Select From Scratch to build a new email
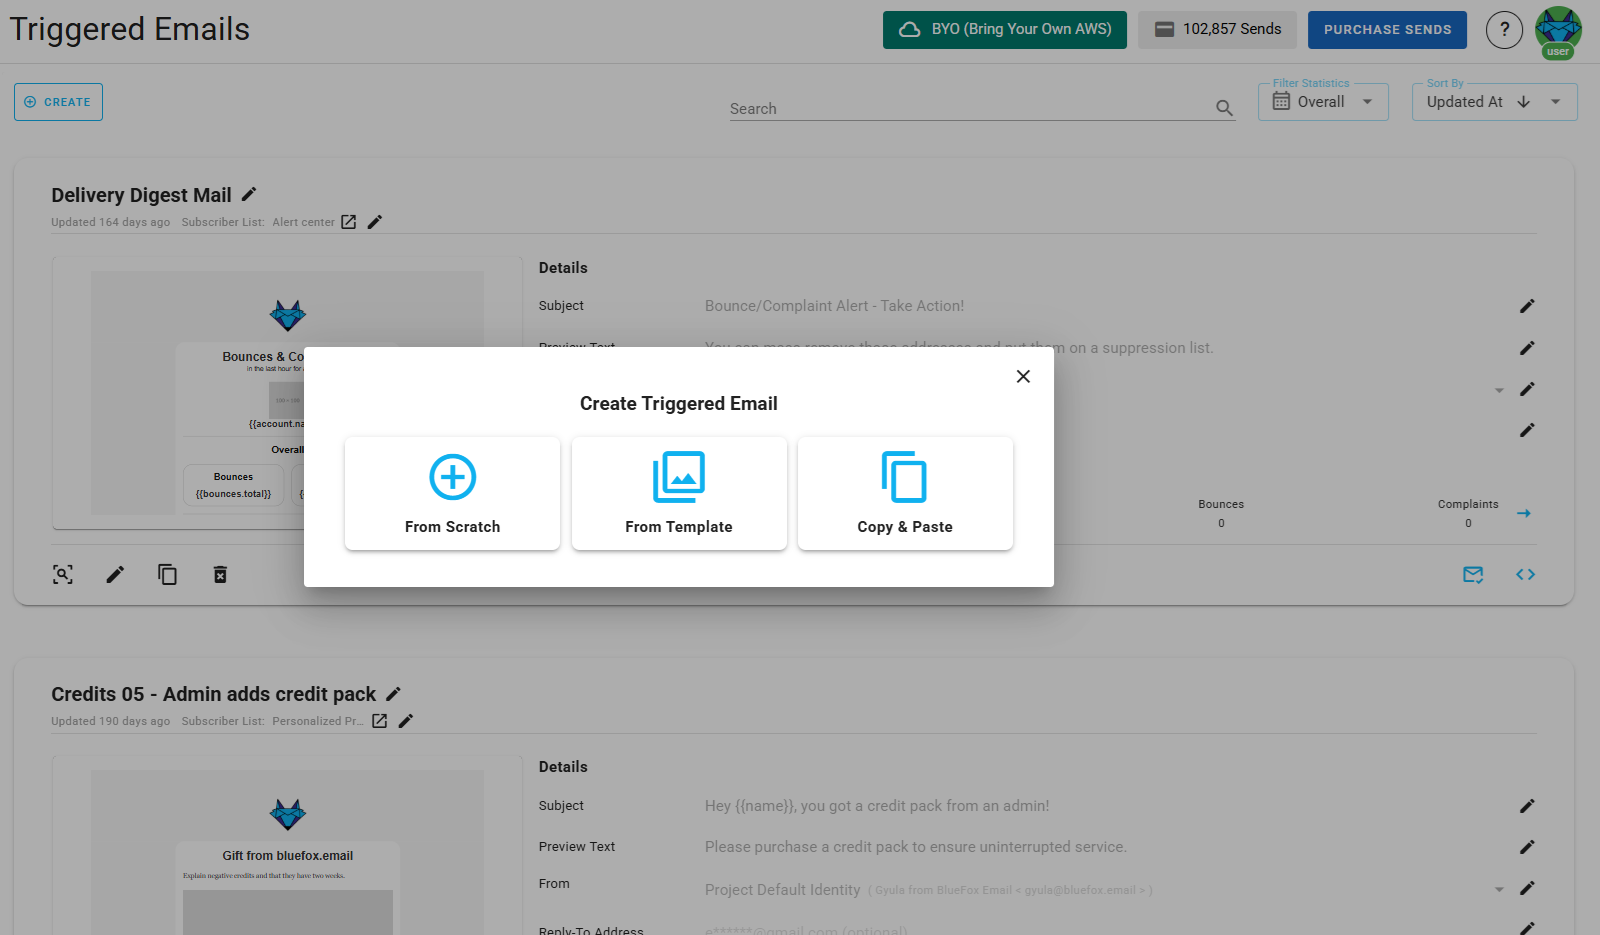This screenshot has width=1600, height=935. pos(452,493)
